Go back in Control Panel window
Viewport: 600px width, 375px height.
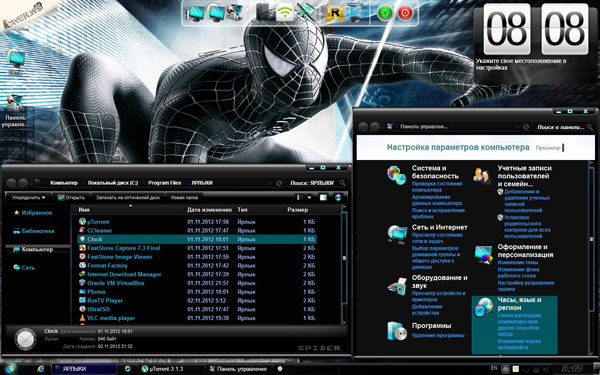pos(363,127)
